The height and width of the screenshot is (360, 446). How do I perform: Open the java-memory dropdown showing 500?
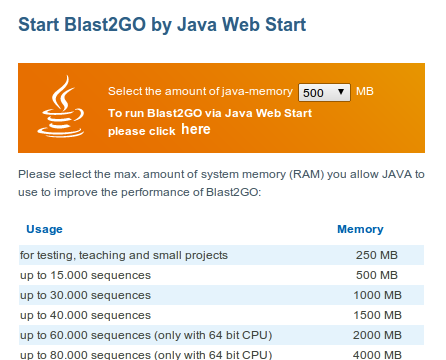324,92
